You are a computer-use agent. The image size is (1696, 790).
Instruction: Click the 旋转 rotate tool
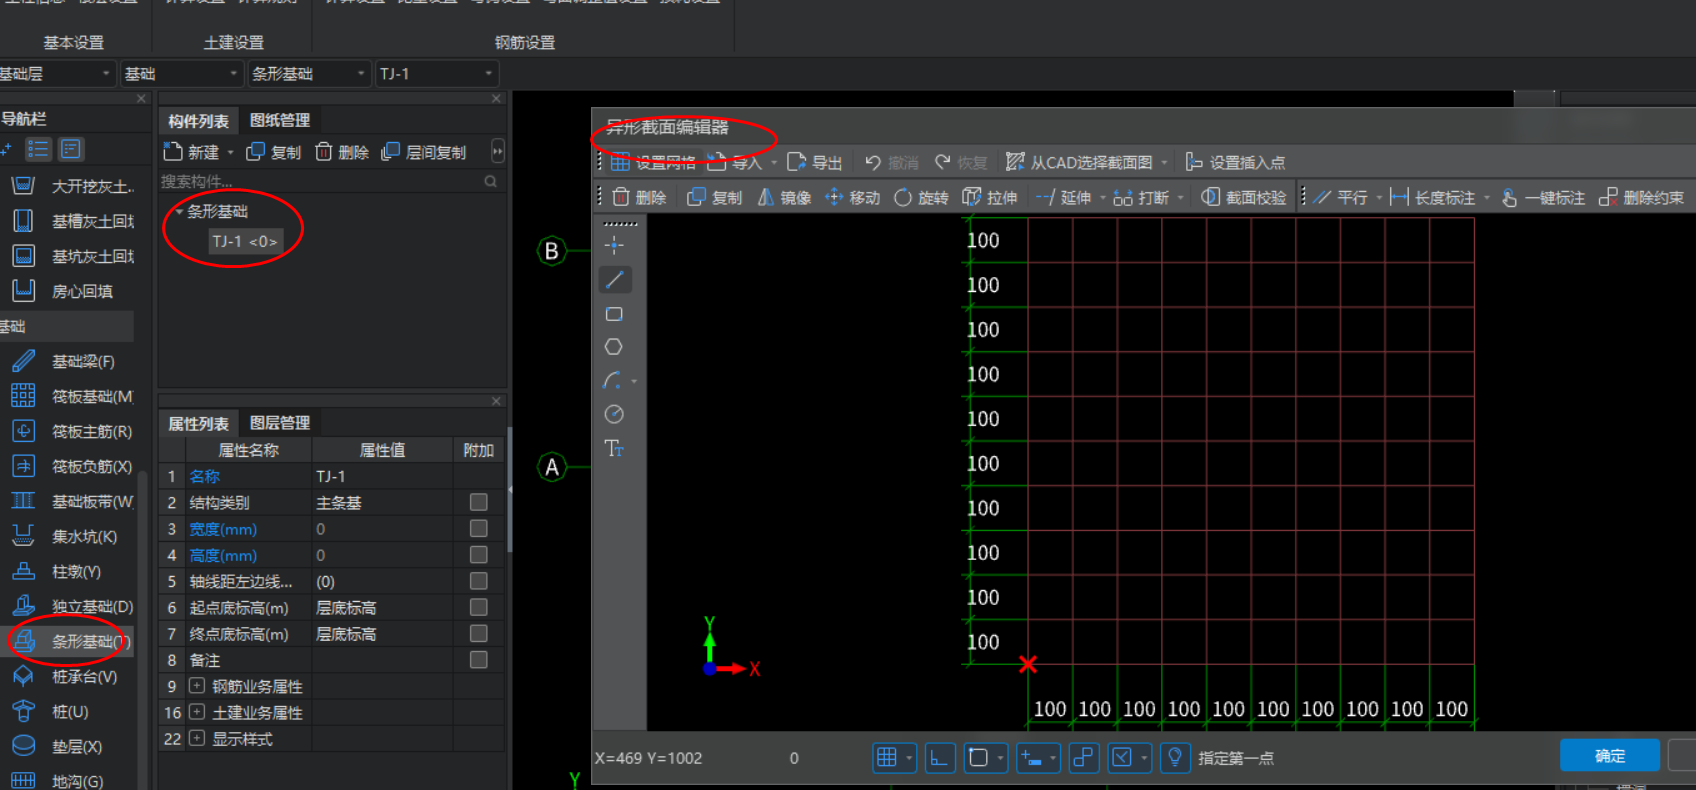point(921,198)
